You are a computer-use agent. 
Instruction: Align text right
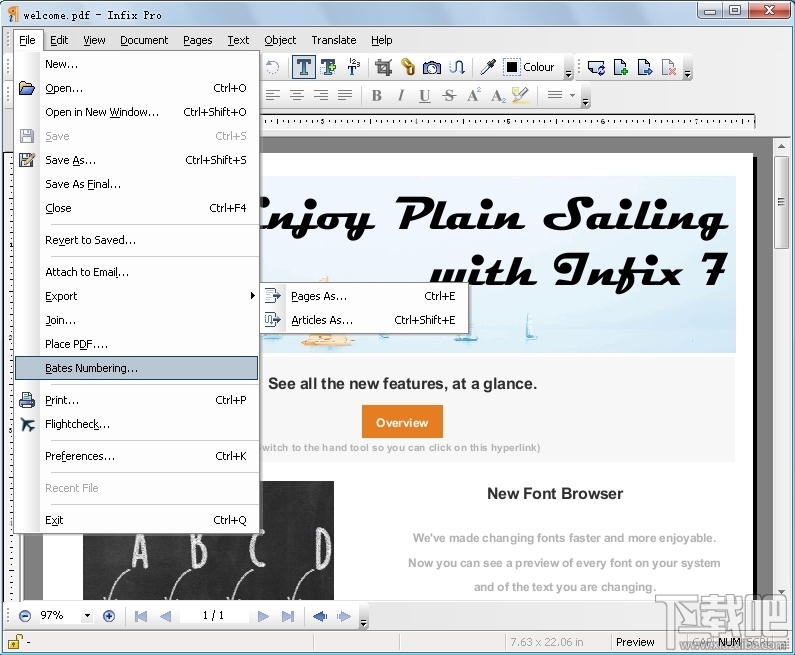(320, 95)
